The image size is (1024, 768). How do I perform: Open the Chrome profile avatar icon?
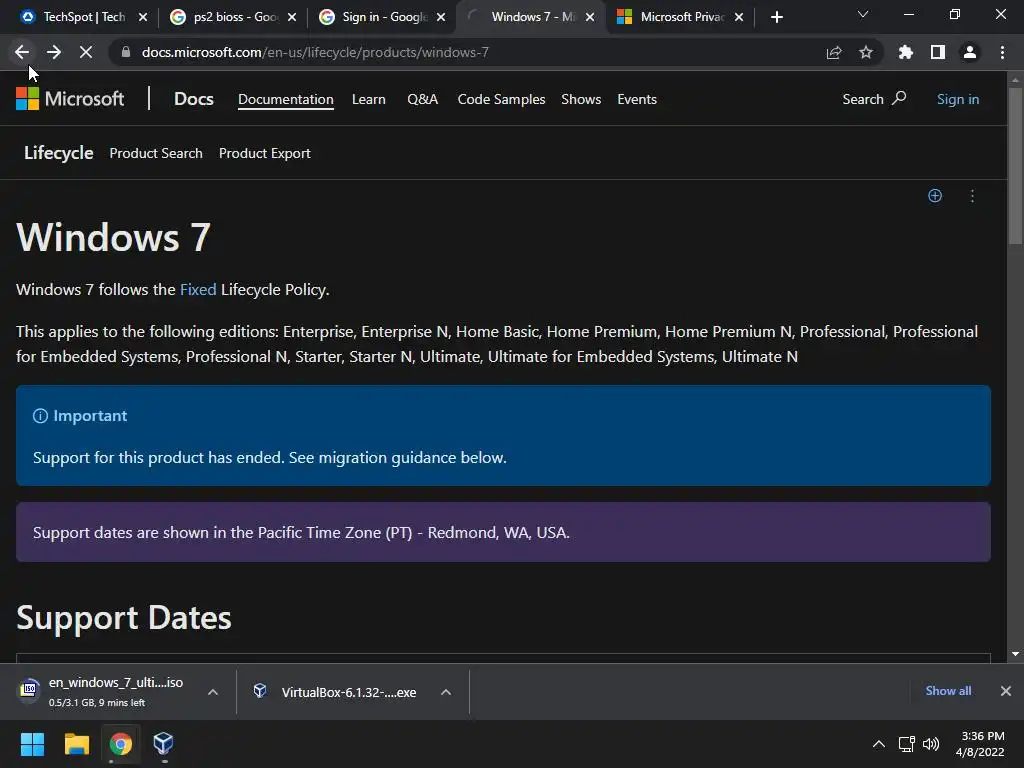click(x=970, y=52)
